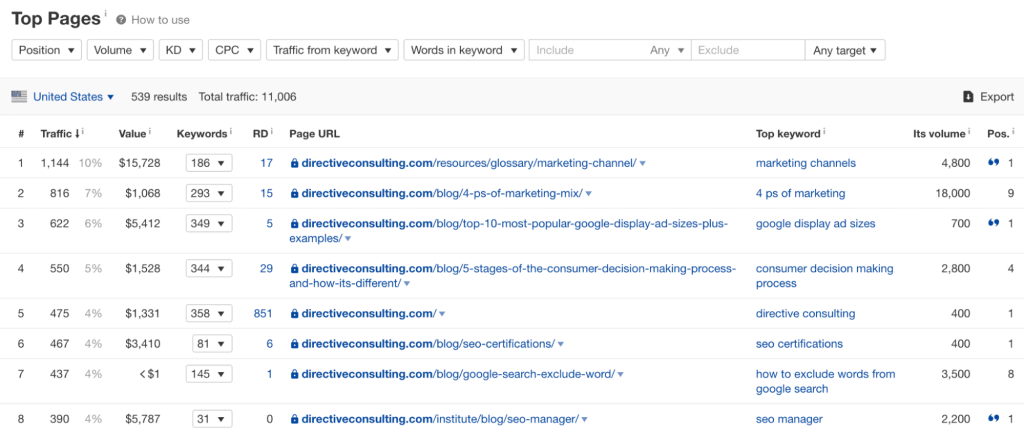Click the 29 referring domains link
1024x434 pixels.
[x=266, y=268]
